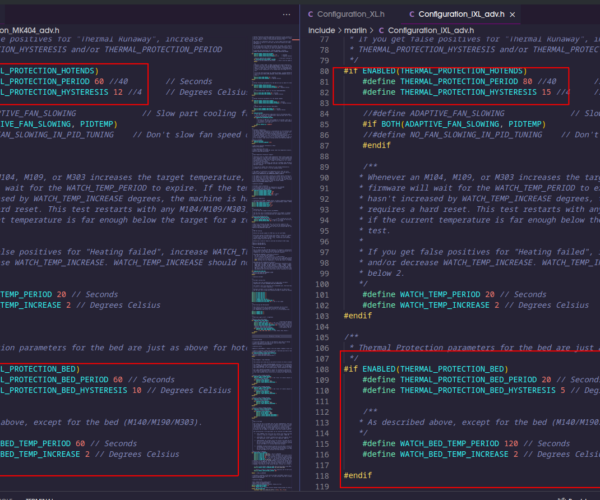
Task: Click ADAPTIVE_FAN_SLOWING comment on line 84
Action: [434, 113]
